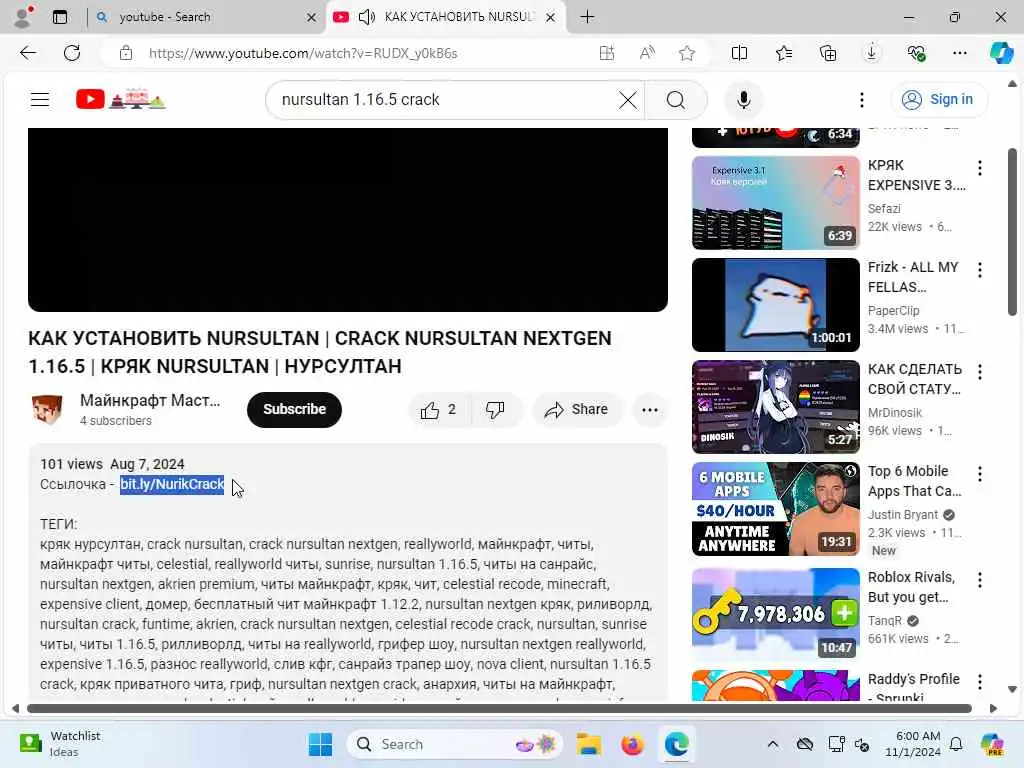This screenshot has height=768, width=1024.
Task: Open a new browser tab
Action: pyautogui.click(x=587, y=17)
